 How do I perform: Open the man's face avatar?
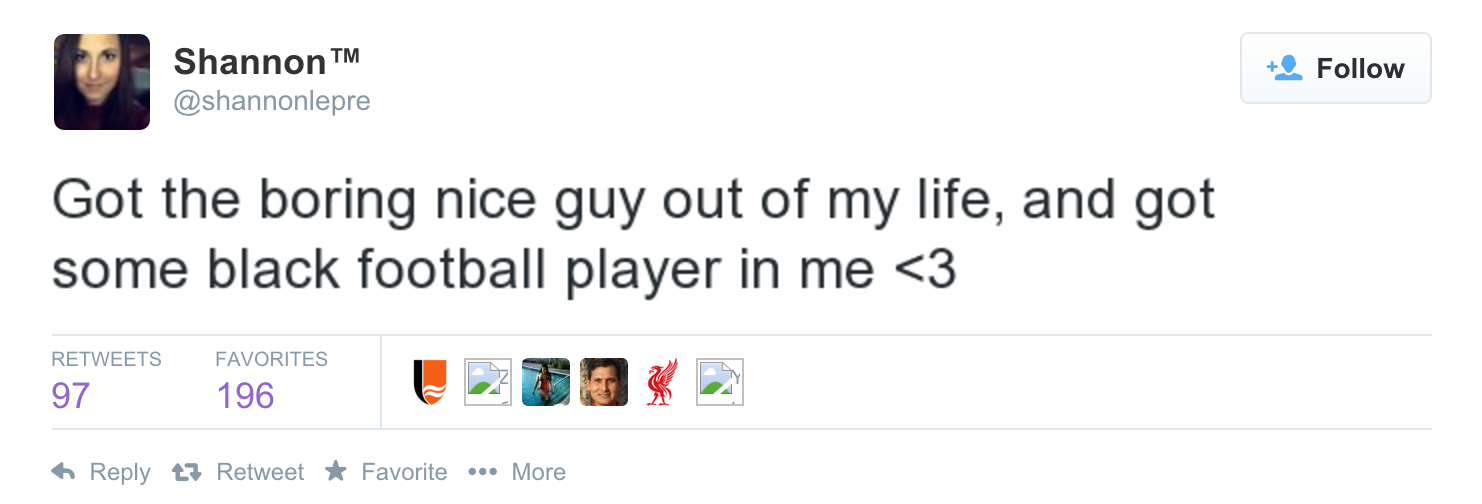(x=604, y=382)
